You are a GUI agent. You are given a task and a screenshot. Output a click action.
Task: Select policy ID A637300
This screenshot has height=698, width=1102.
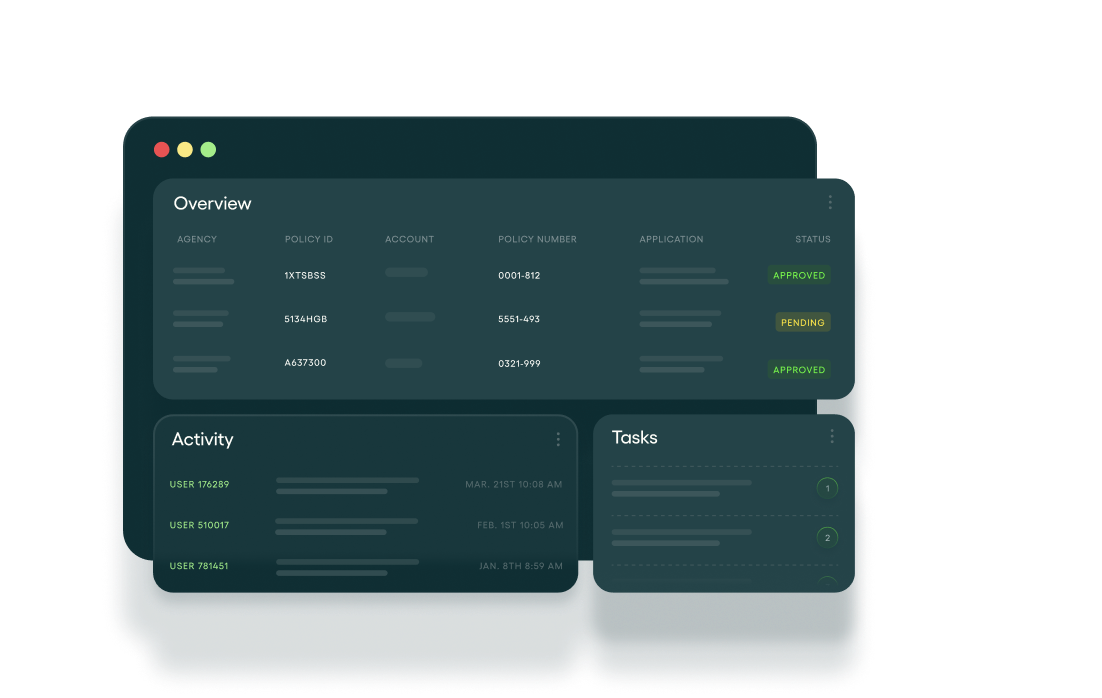tap(305, 363)
